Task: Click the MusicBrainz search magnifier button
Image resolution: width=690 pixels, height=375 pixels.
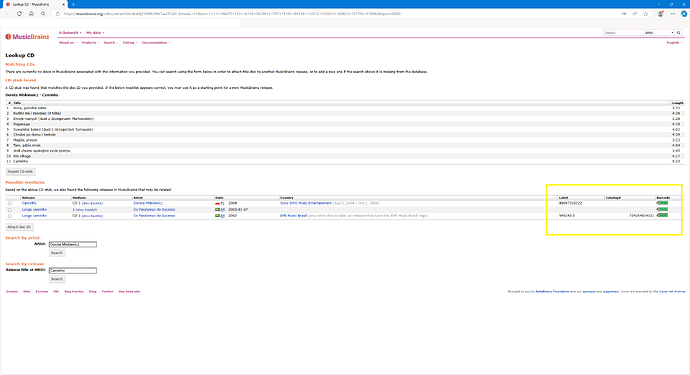Action: point(679,33)
